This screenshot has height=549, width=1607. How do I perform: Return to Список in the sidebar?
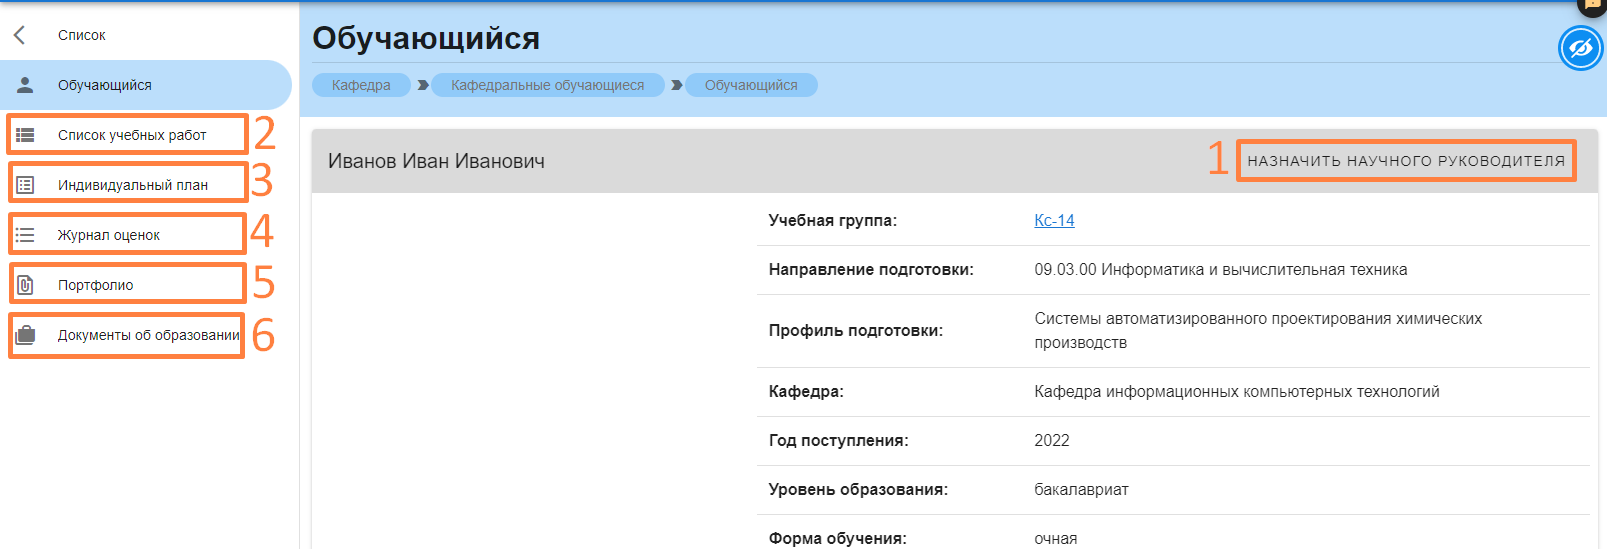pos(82,35)
